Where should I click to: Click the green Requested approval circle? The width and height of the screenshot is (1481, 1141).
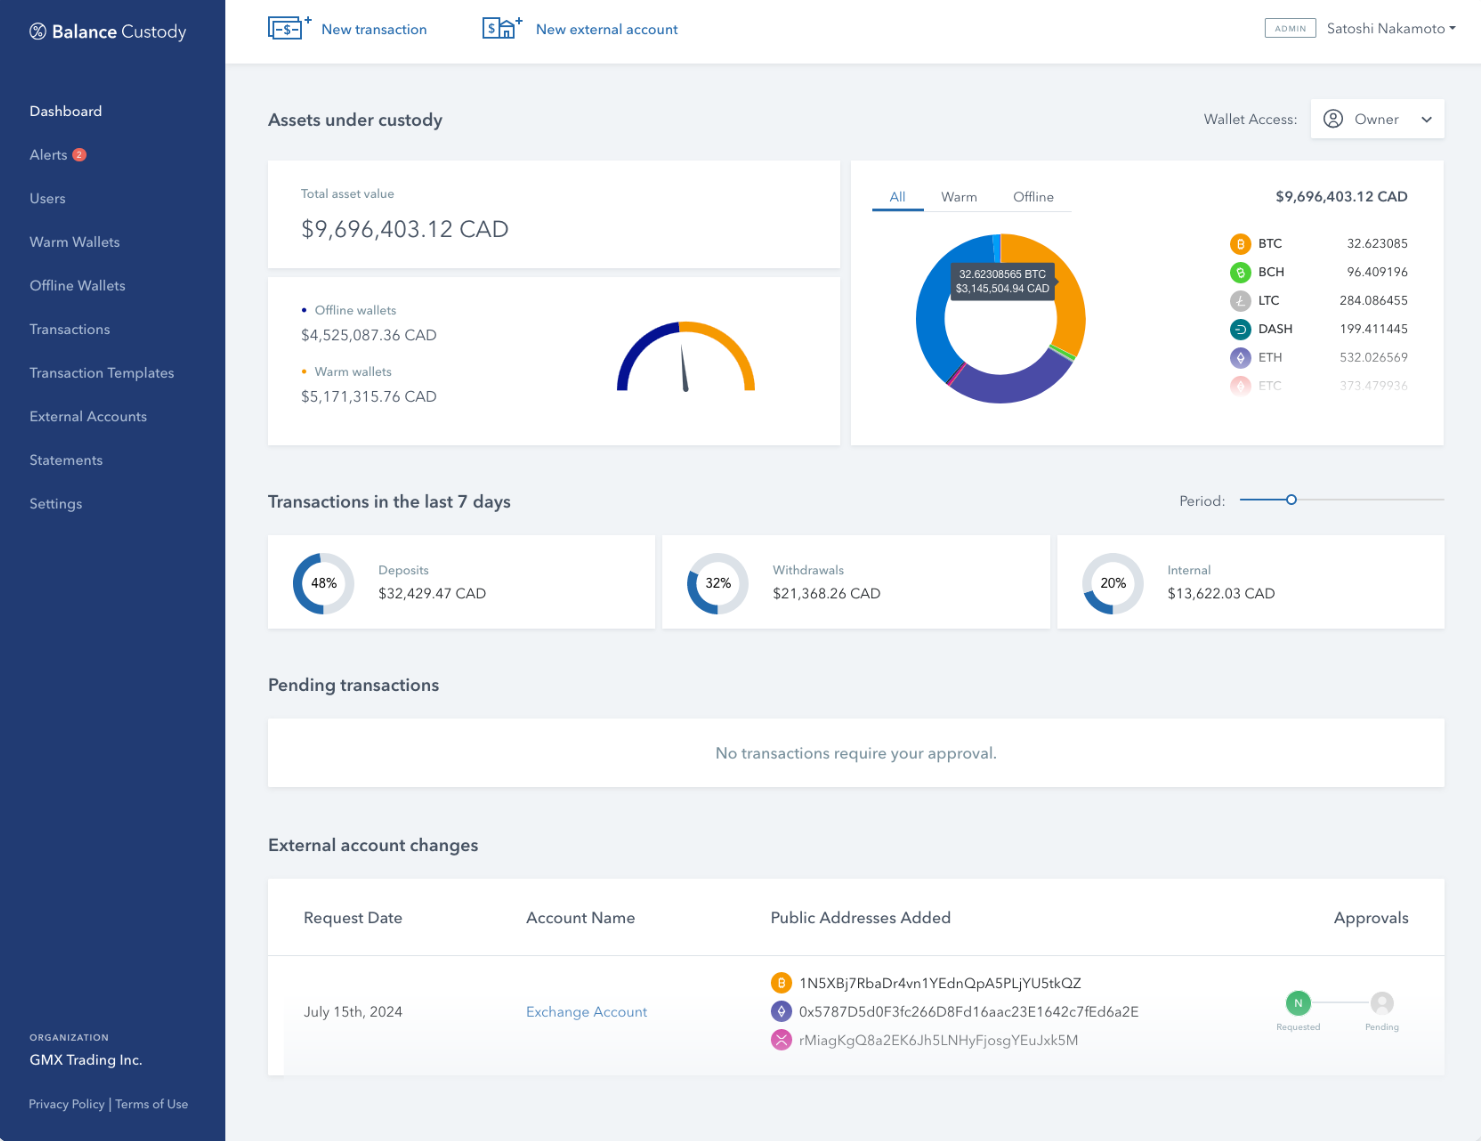pyautogui.click(x=1298, y=1003)
